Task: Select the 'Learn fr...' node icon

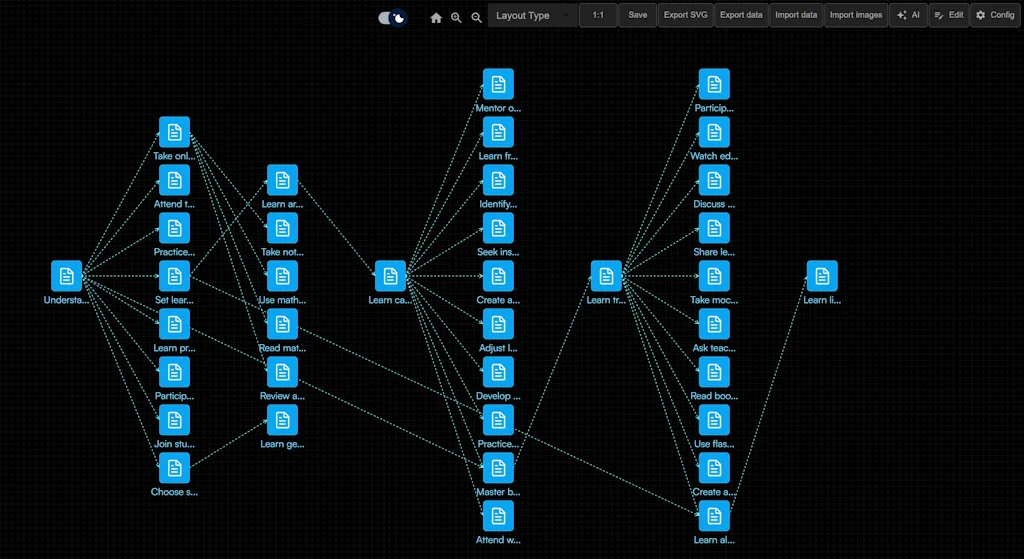Action: 498,132
